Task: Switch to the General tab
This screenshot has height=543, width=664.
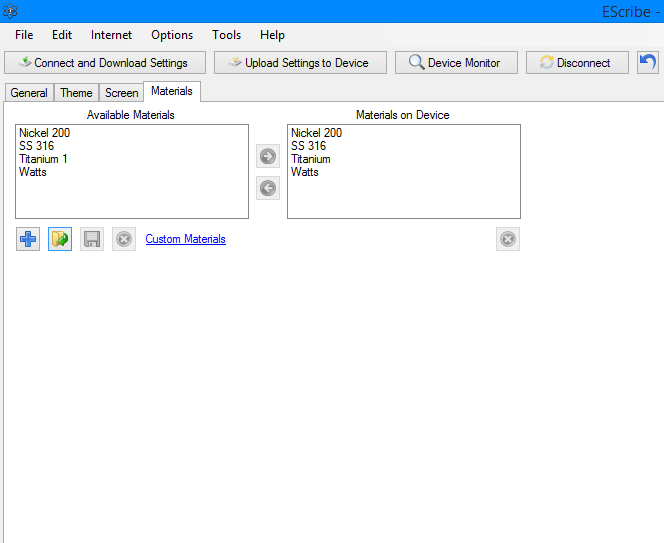Action: (29, 93)
